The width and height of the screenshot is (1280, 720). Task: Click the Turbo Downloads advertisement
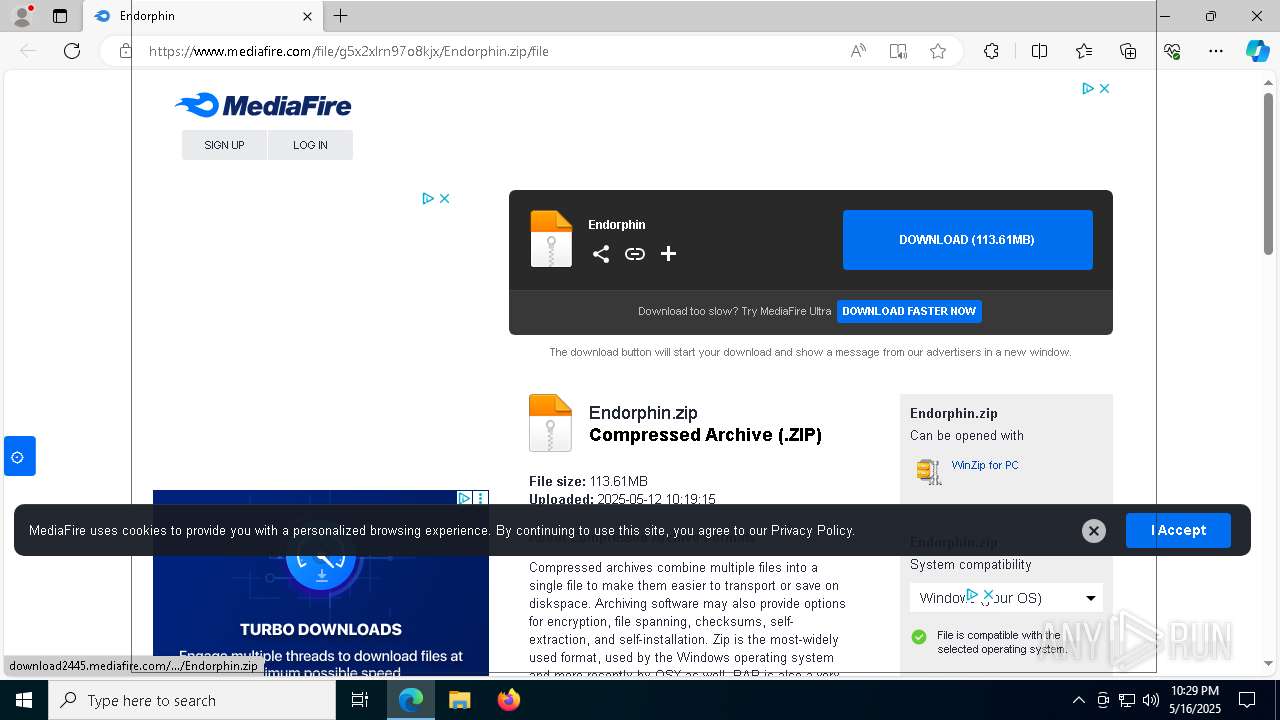[x=321, y=583]
